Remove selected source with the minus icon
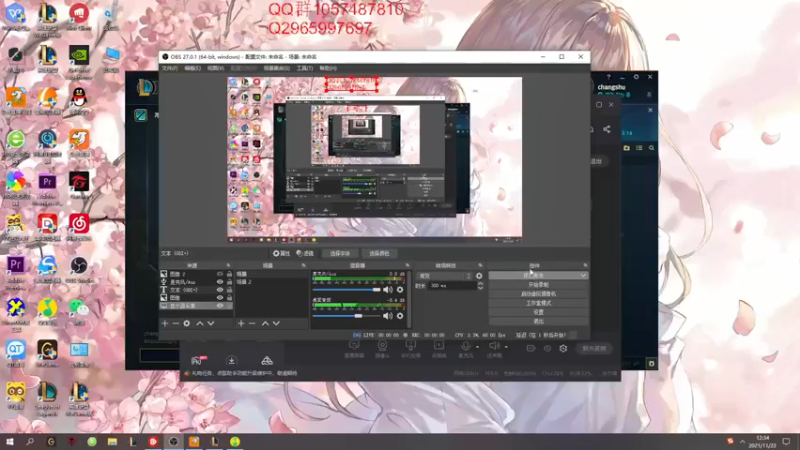 point(176,323)
